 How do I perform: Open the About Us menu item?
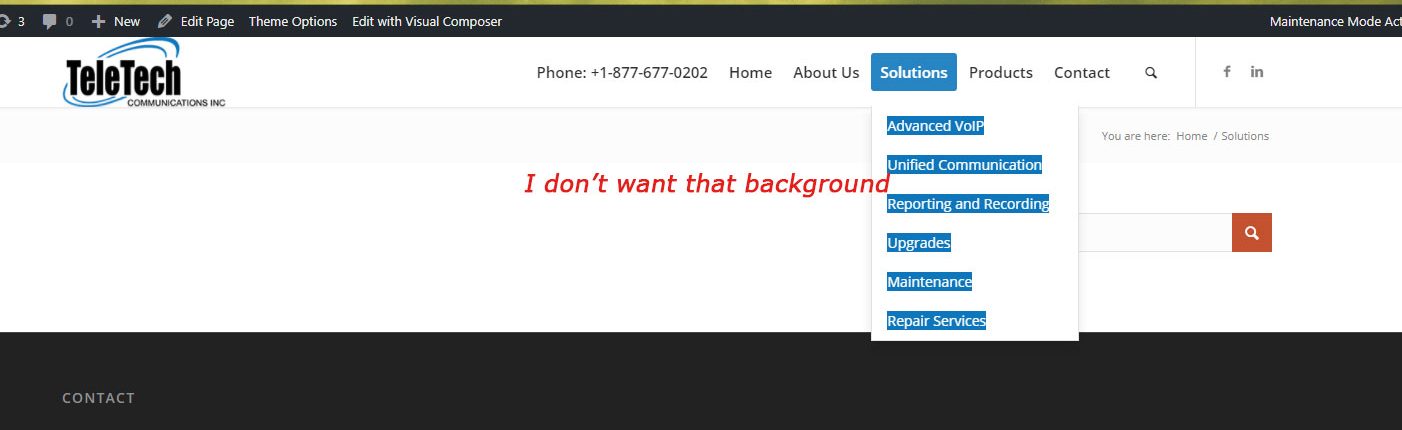coord(826,72)
